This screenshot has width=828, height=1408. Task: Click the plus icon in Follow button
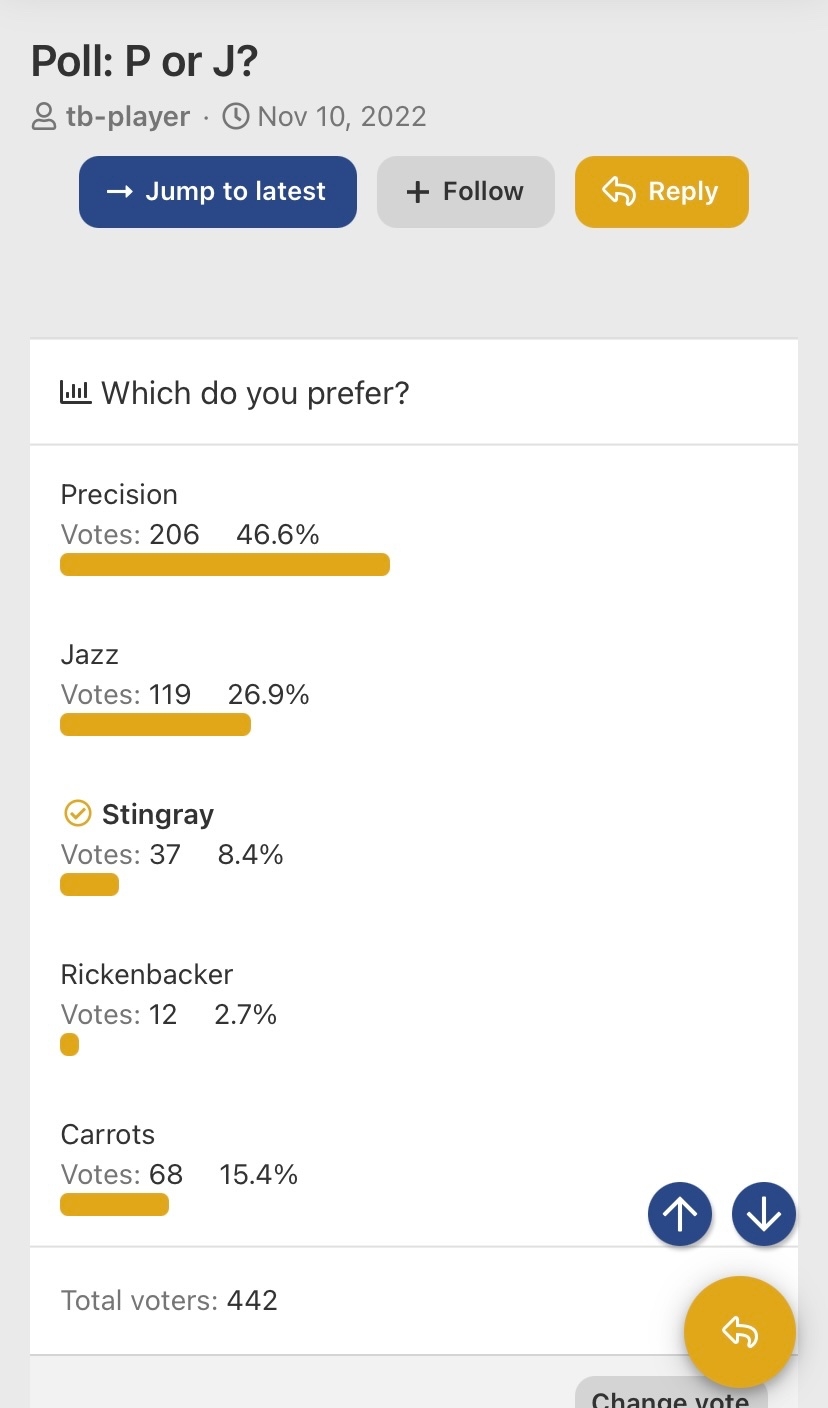(418, 192)
